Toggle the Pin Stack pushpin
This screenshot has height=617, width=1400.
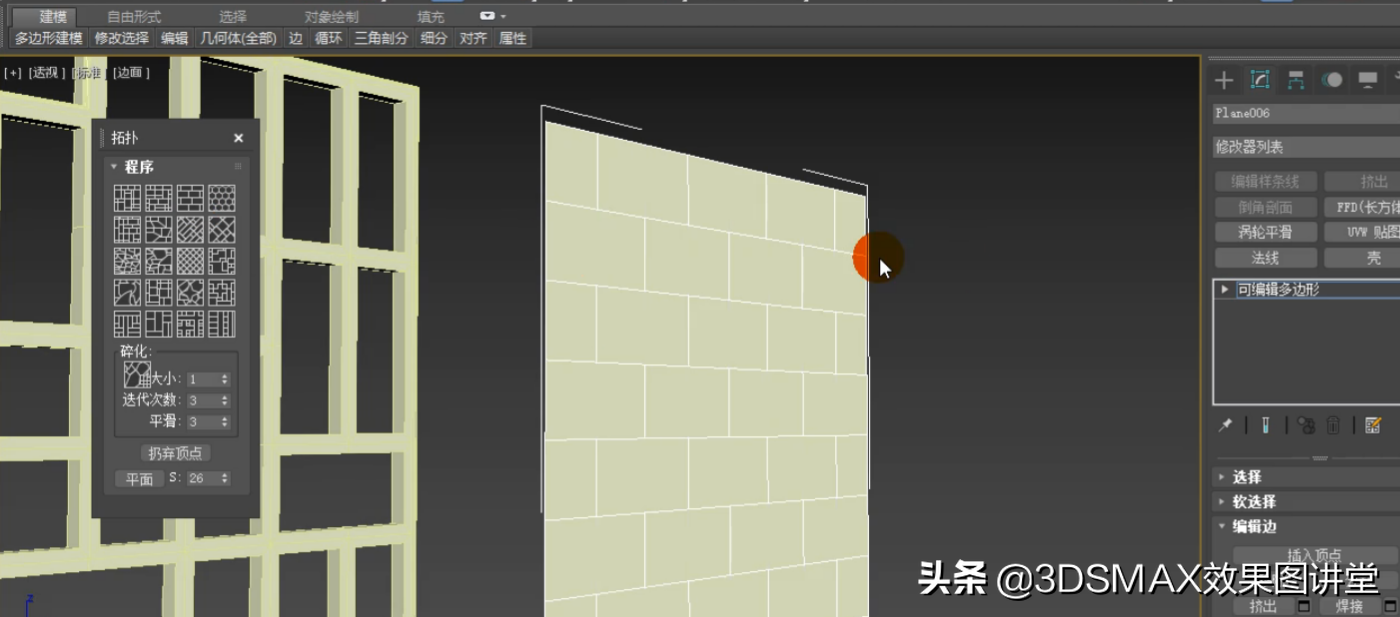pyautogui.click(x=1225, y=425)
